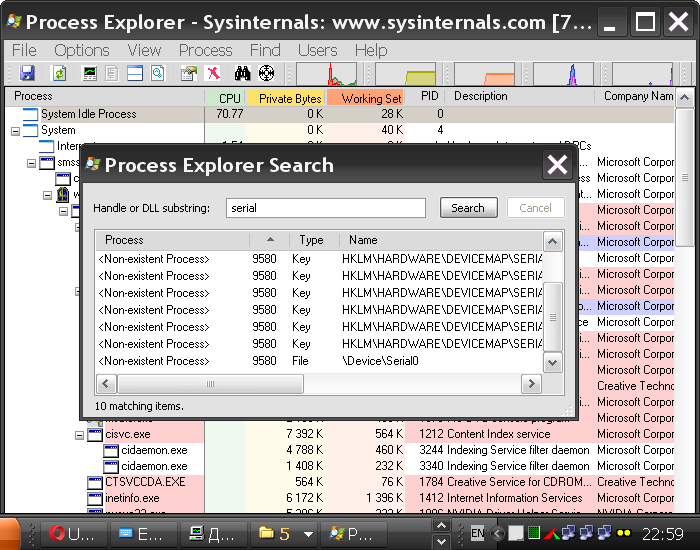Image resolution: width=700 pixels, height=550 pixels.
Task: Click the red Kill Process icon
Action: point(213,73)
